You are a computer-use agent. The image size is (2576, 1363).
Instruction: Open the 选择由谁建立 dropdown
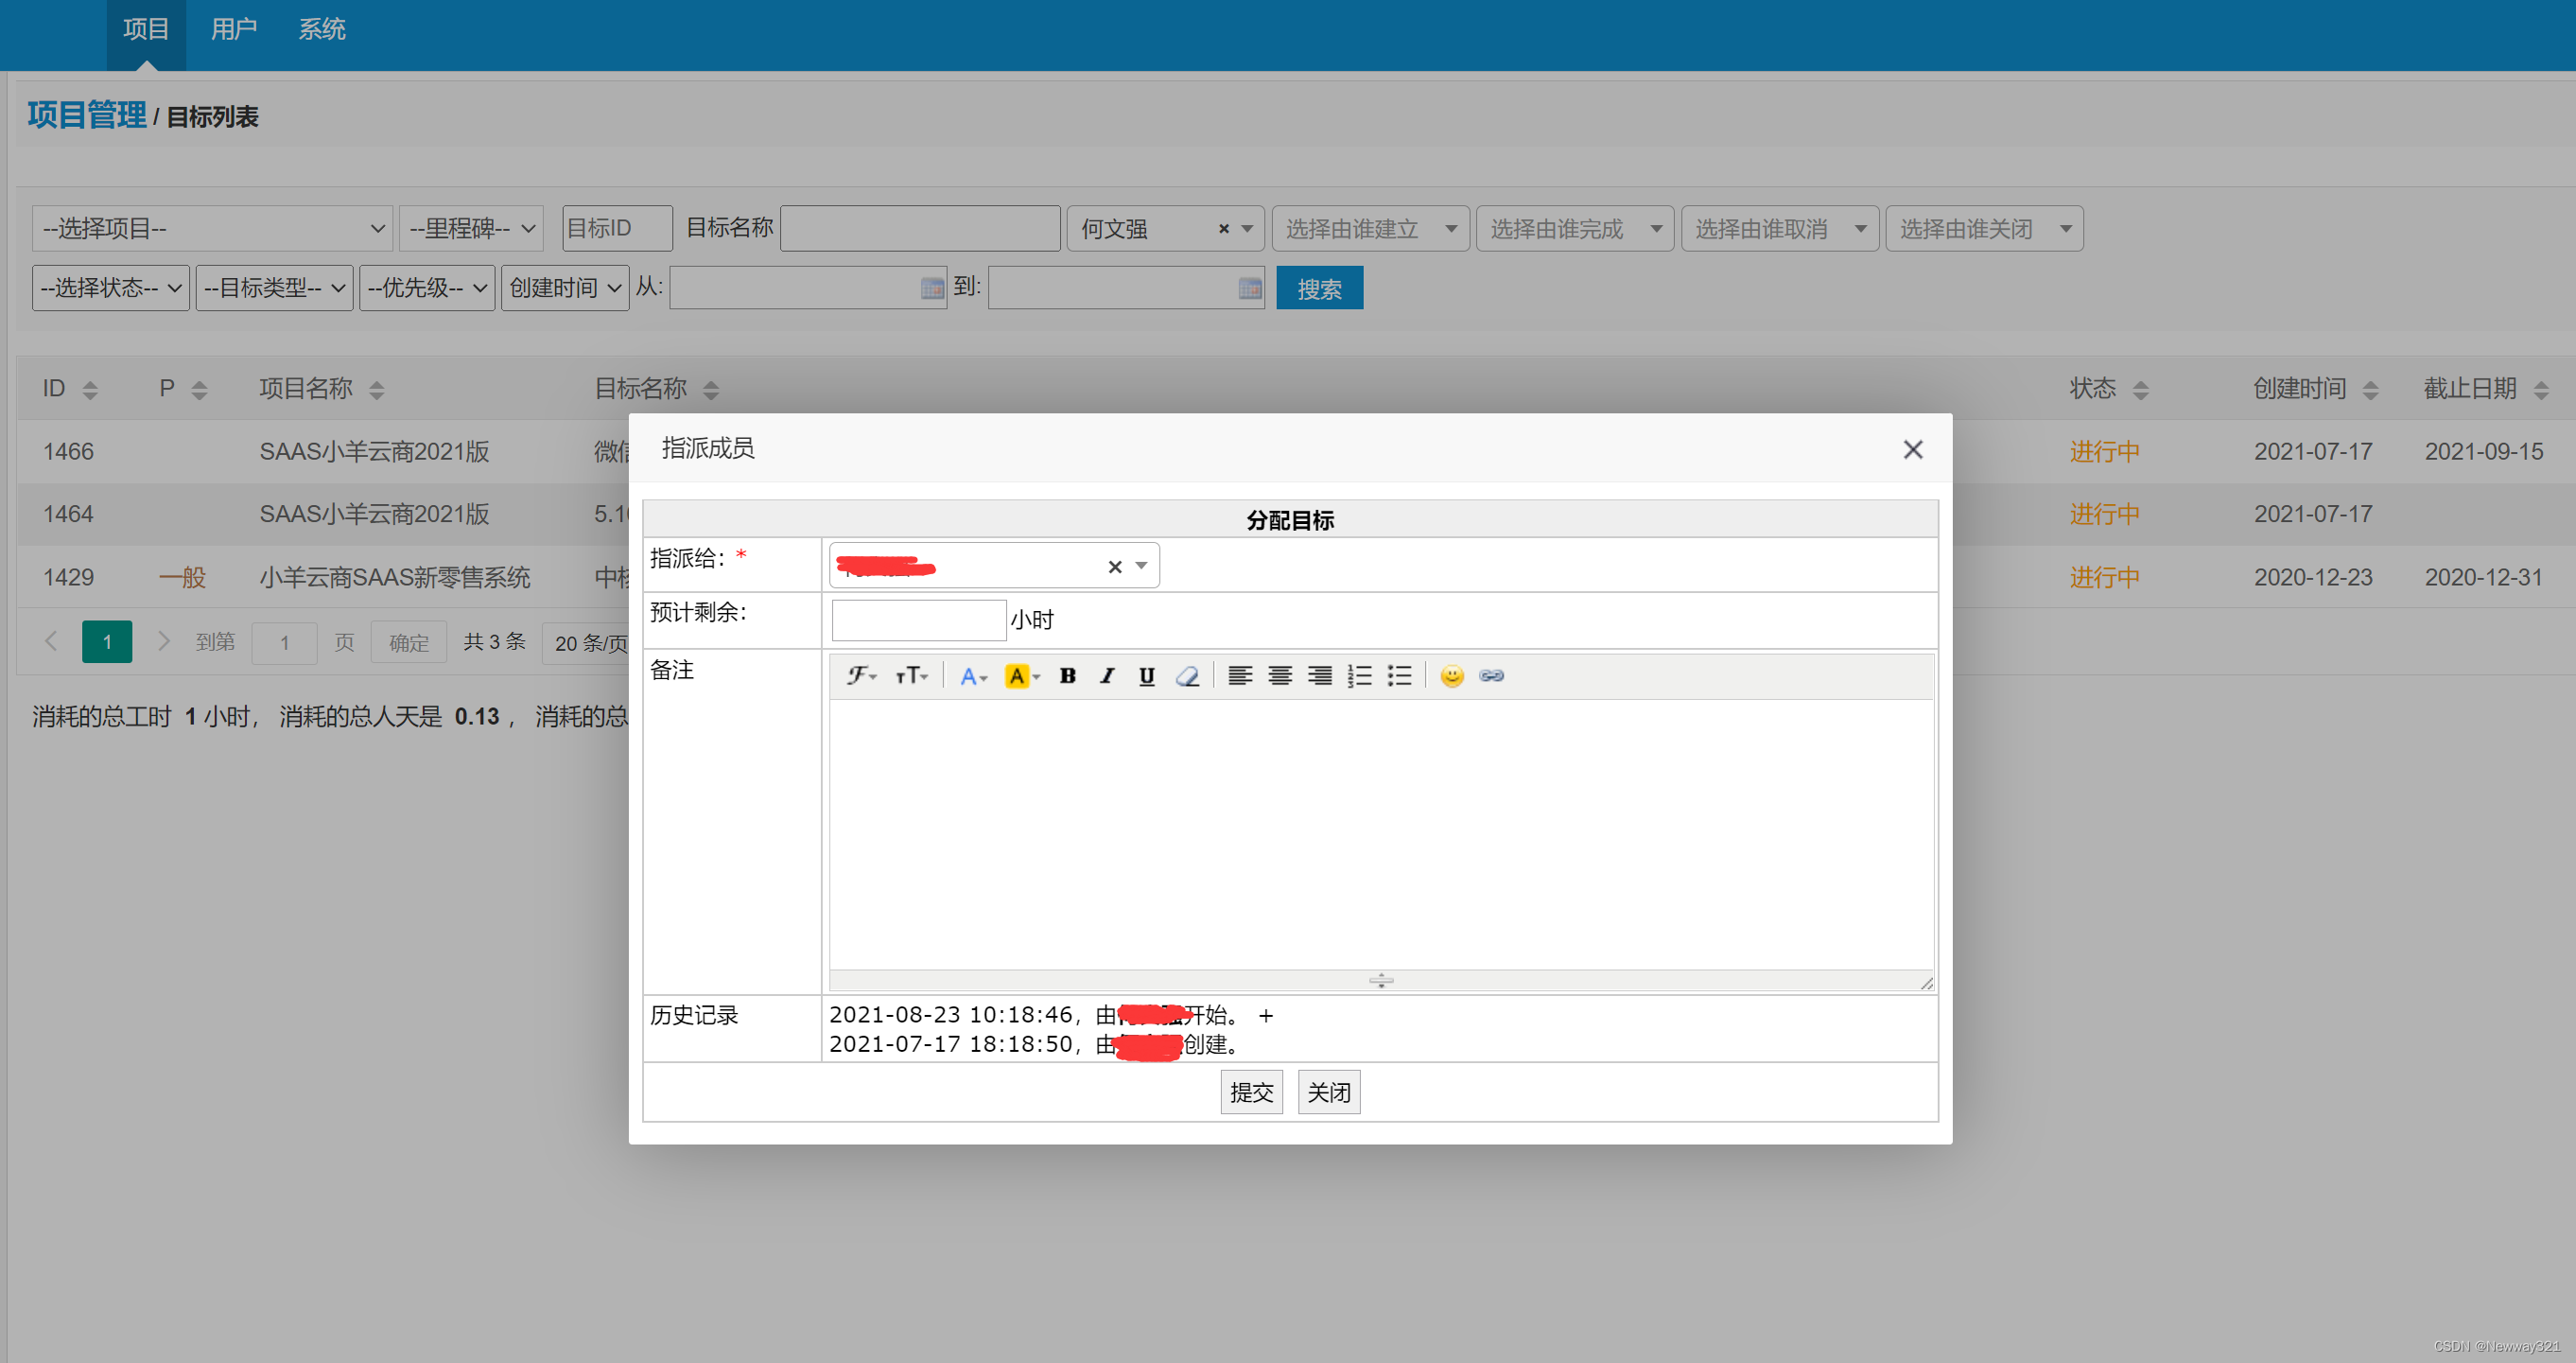point(1370,229)
